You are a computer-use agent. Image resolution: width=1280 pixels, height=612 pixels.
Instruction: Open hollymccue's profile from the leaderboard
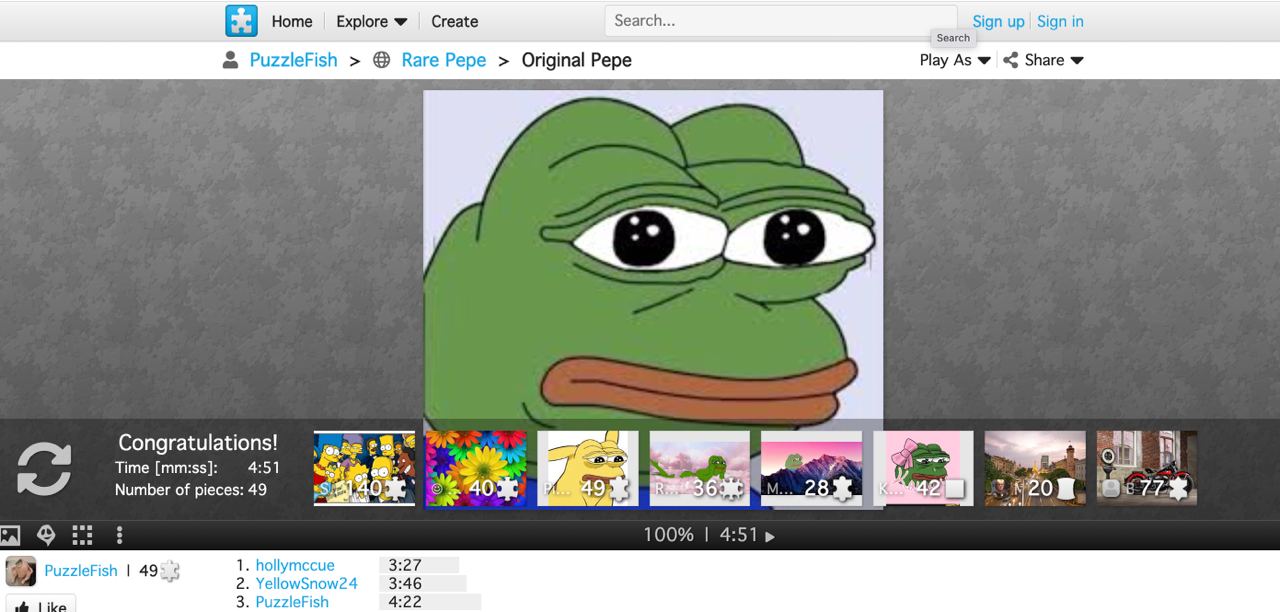click(295, 565)
